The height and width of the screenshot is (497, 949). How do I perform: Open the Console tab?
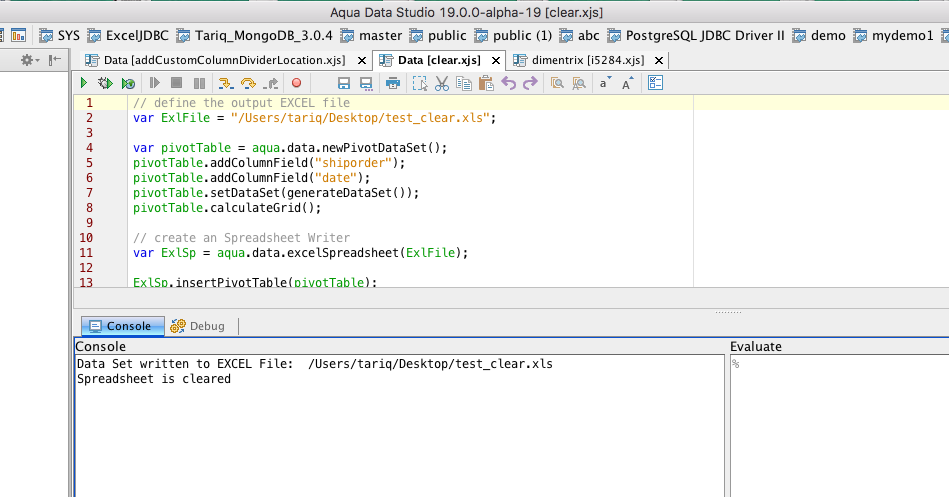pyautogui.click(x=122, y=326)
